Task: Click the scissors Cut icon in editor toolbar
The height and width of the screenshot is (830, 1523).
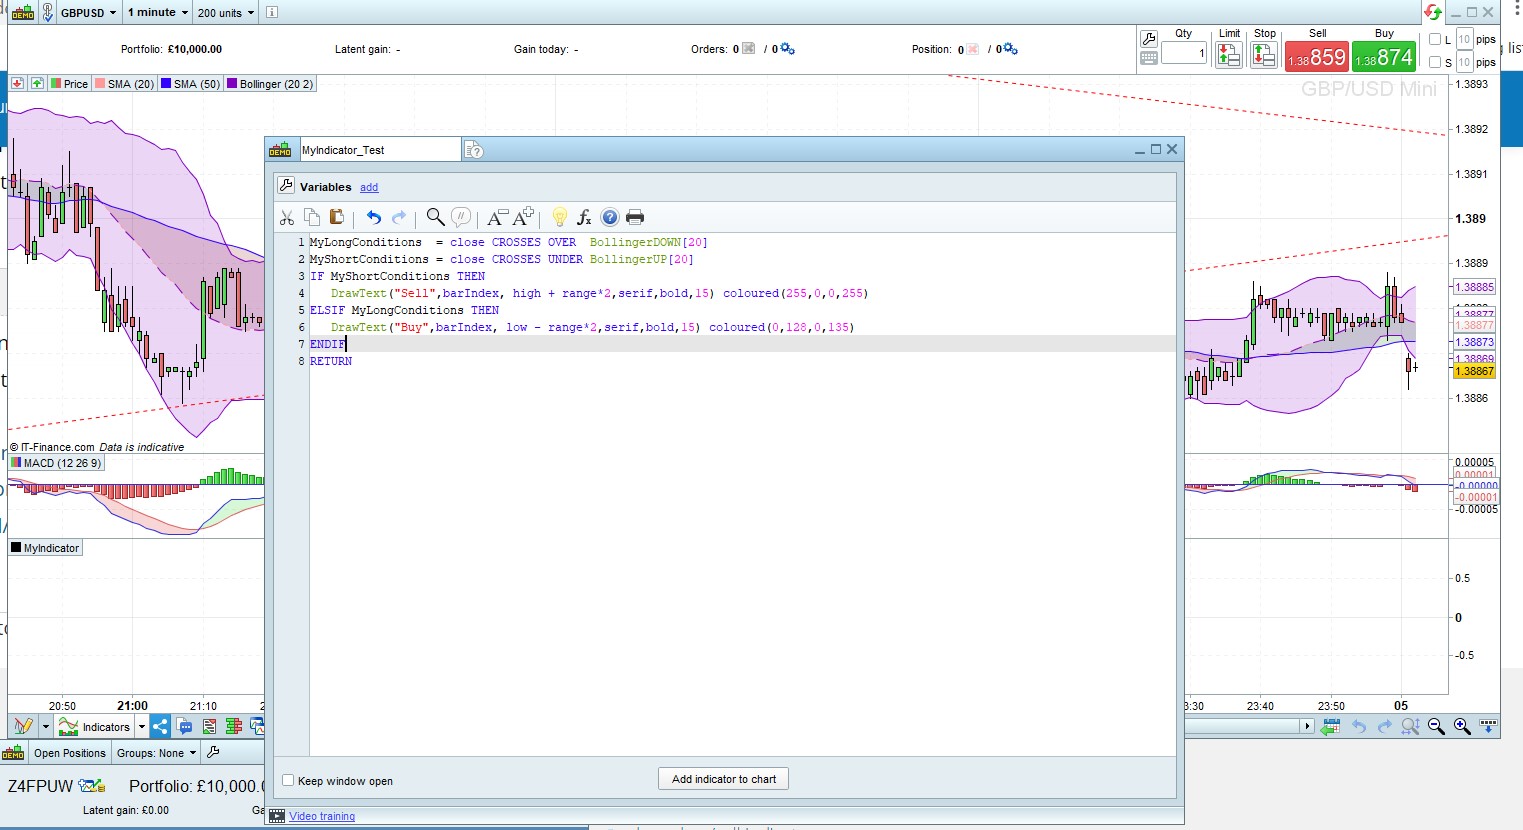Action: tap(287, 217)
